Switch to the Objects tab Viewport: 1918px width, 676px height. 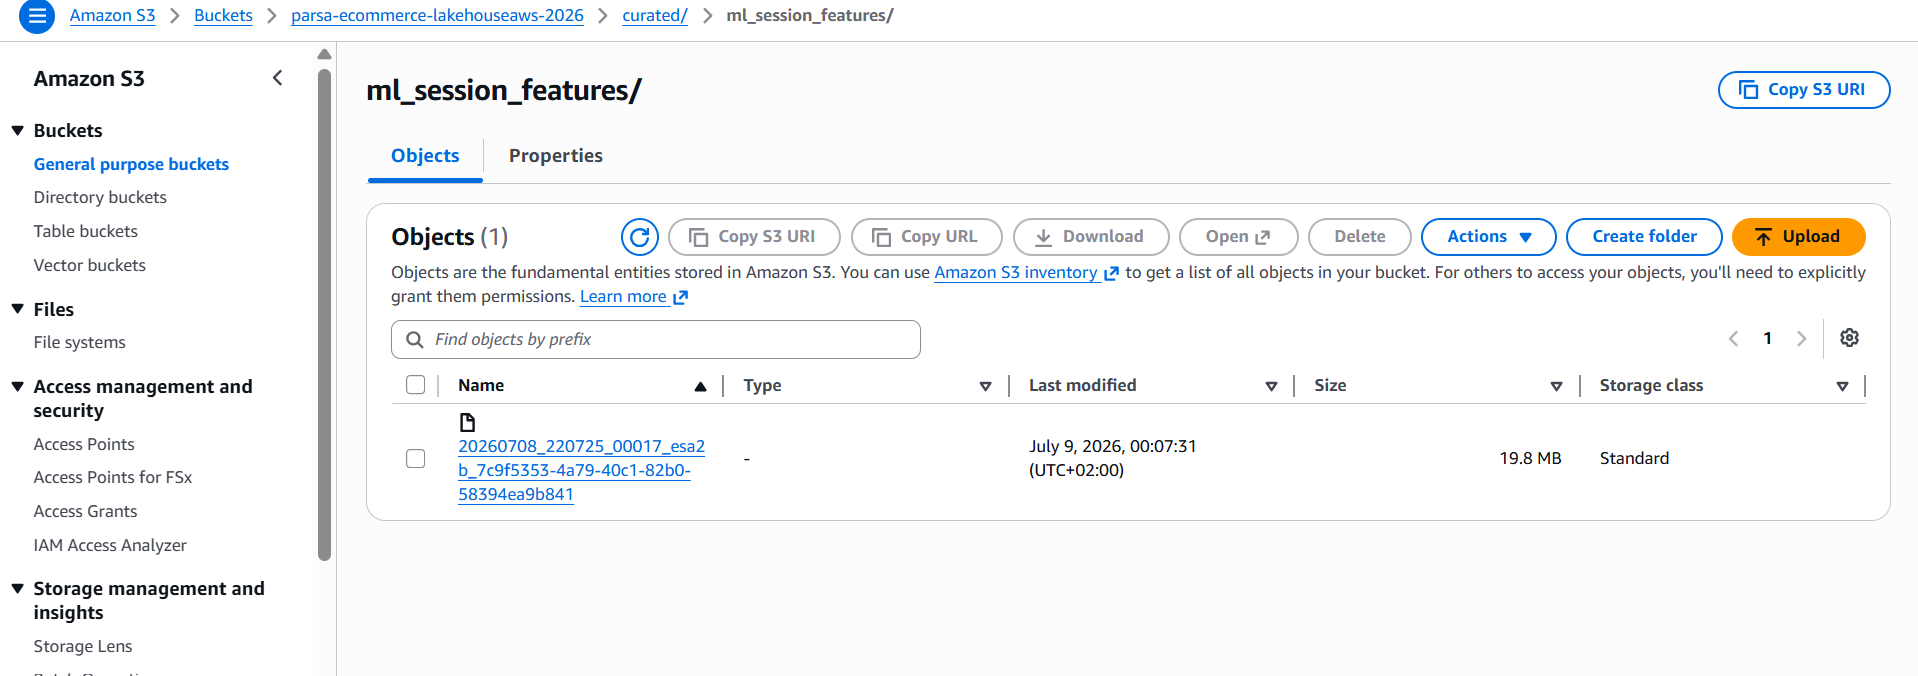tap(425, 156)
